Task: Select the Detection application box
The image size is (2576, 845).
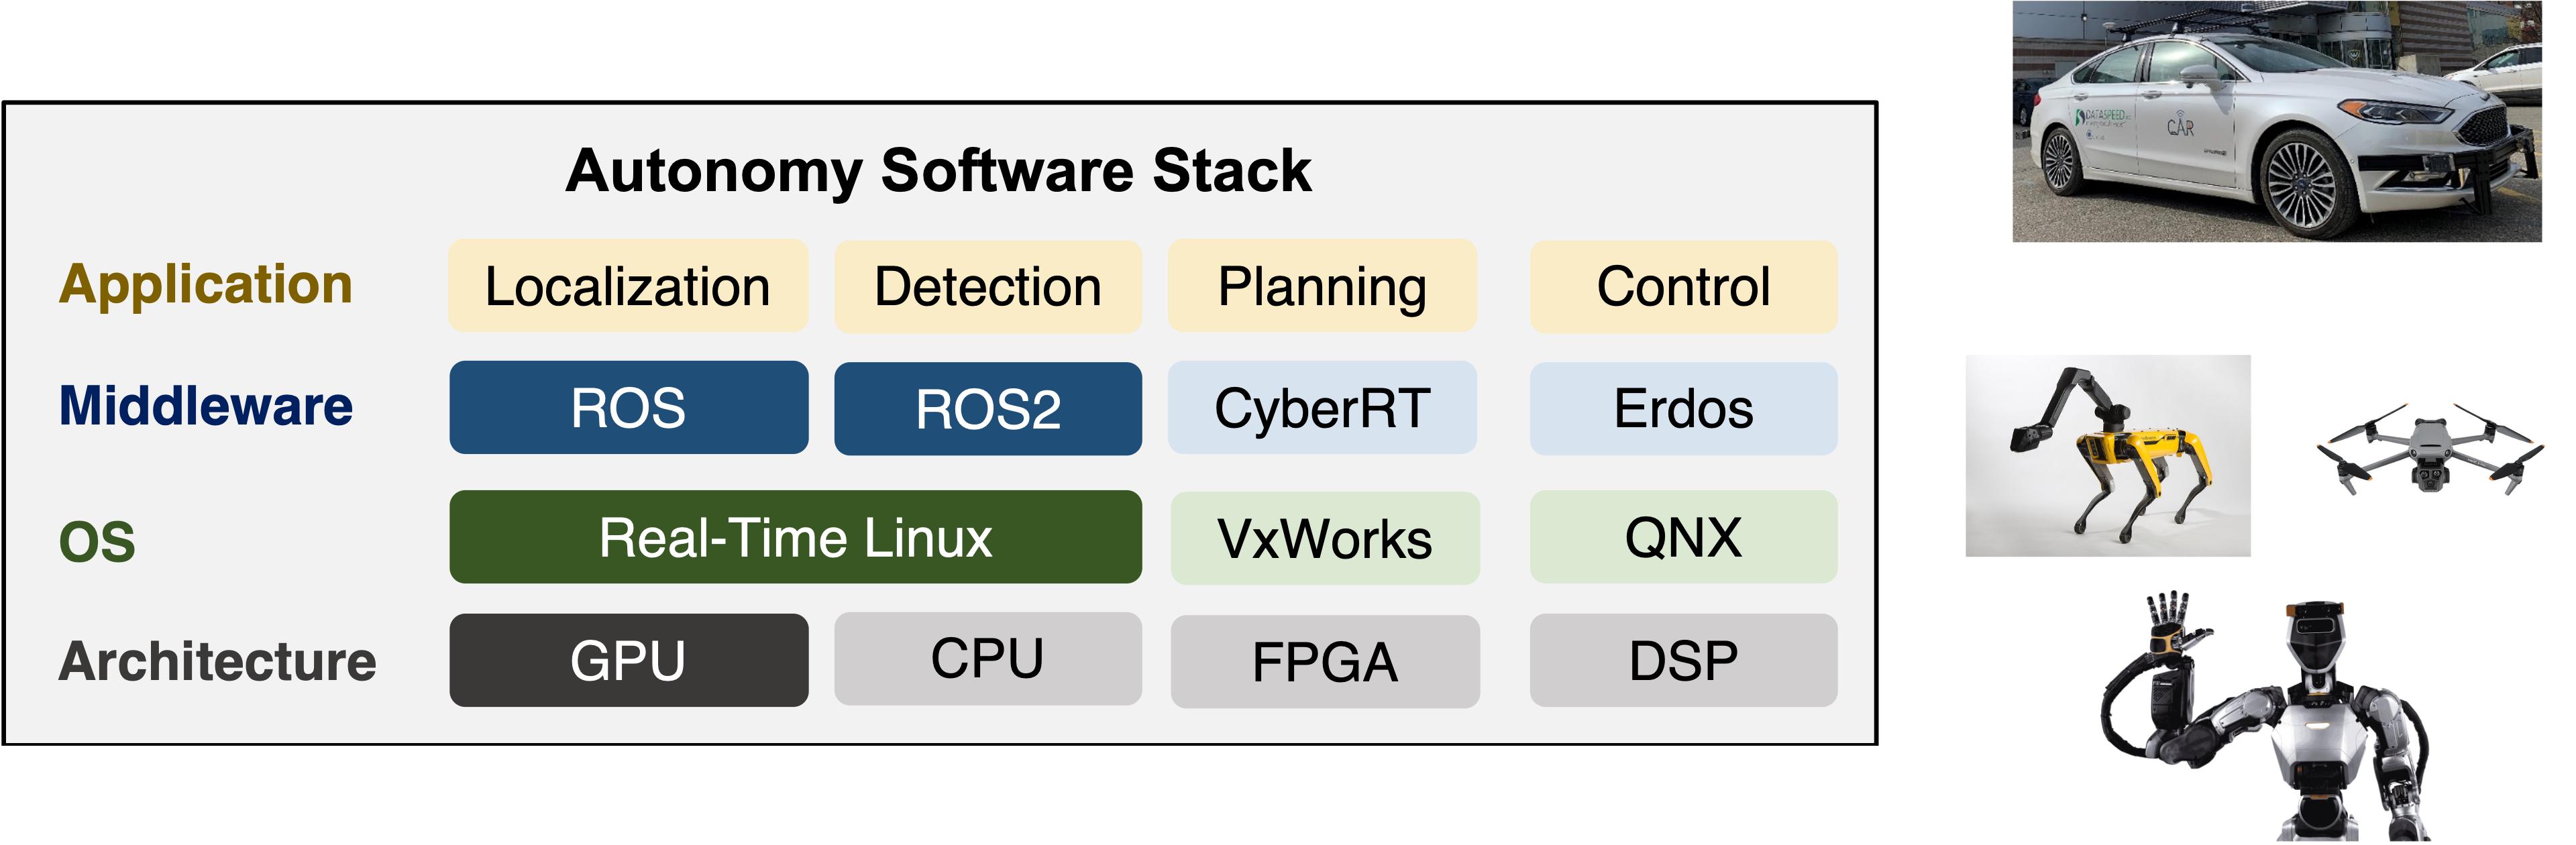Action: (x=988, y=286)
